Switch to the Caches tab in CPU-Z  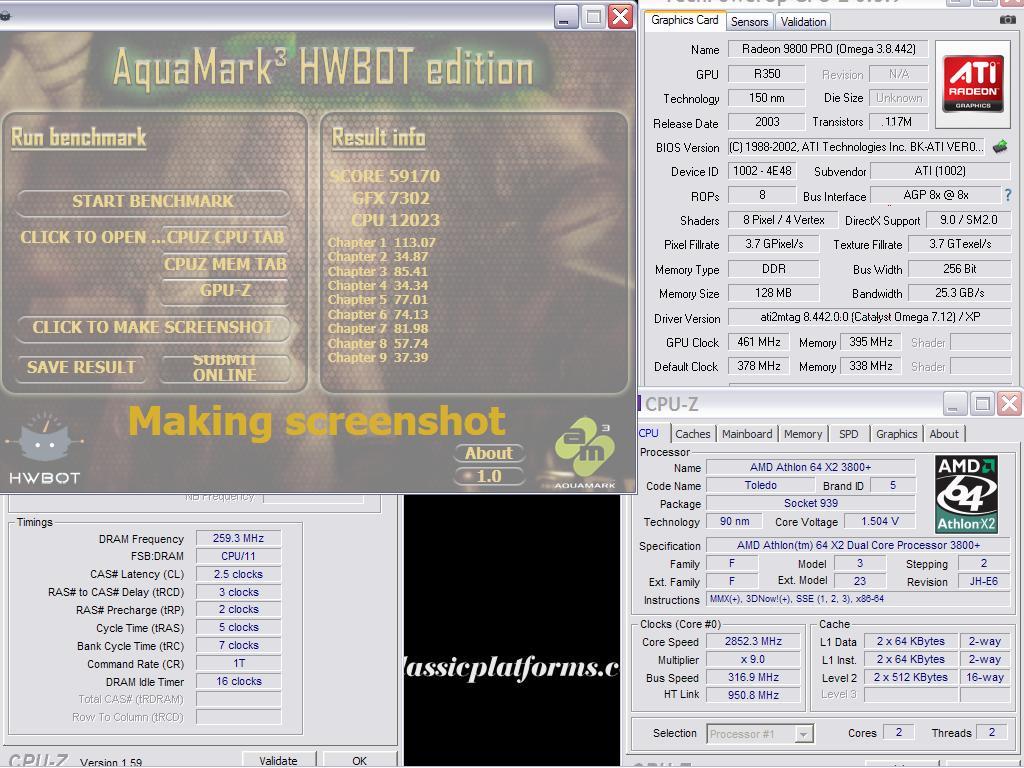click(x=692, y=434)
